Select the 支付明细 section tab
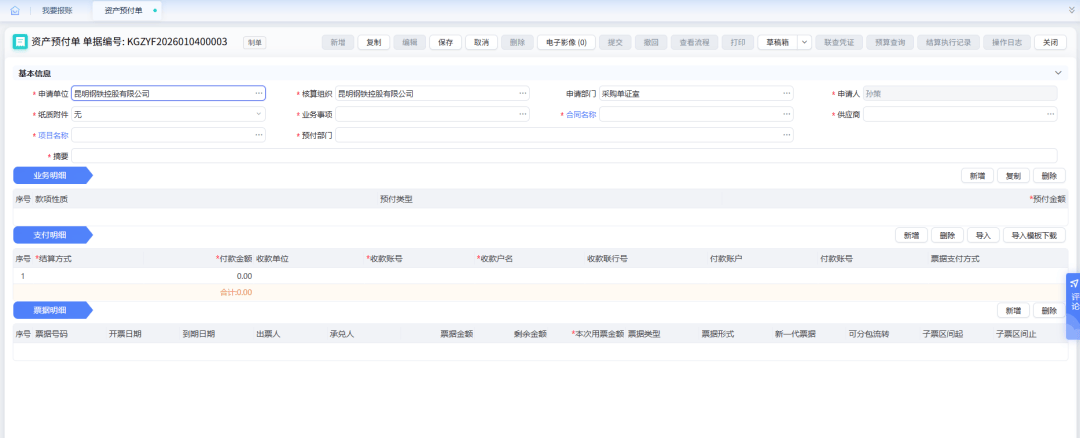The width and height of the screenshot is (1080, 438). (x=50, y=235)
